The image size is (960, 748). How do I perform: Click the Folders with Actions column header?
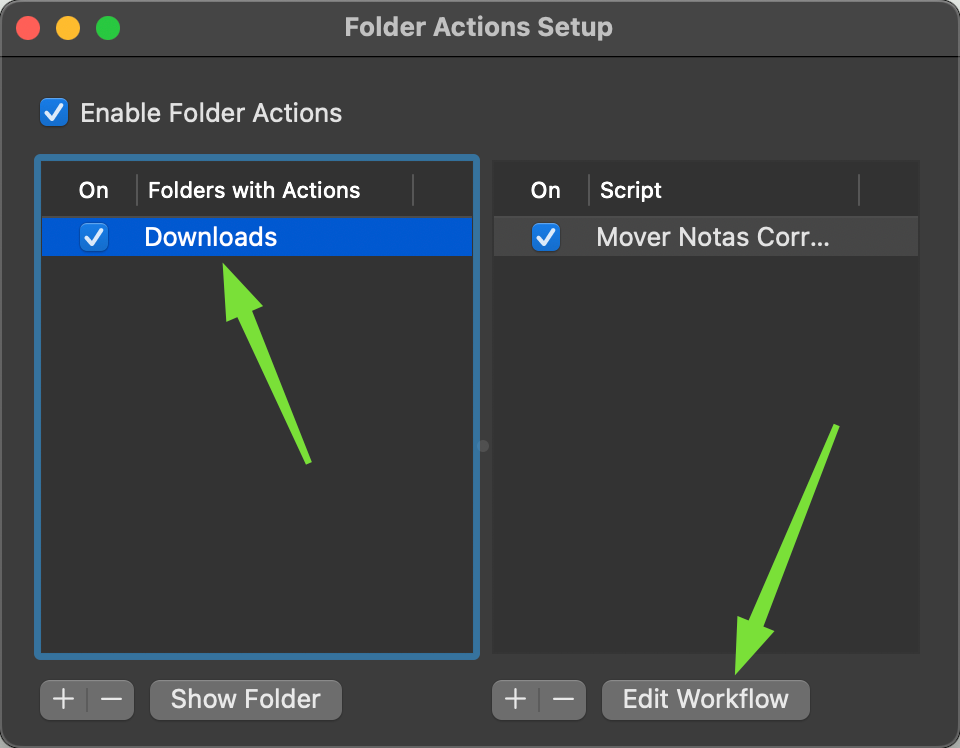point(254,190)
